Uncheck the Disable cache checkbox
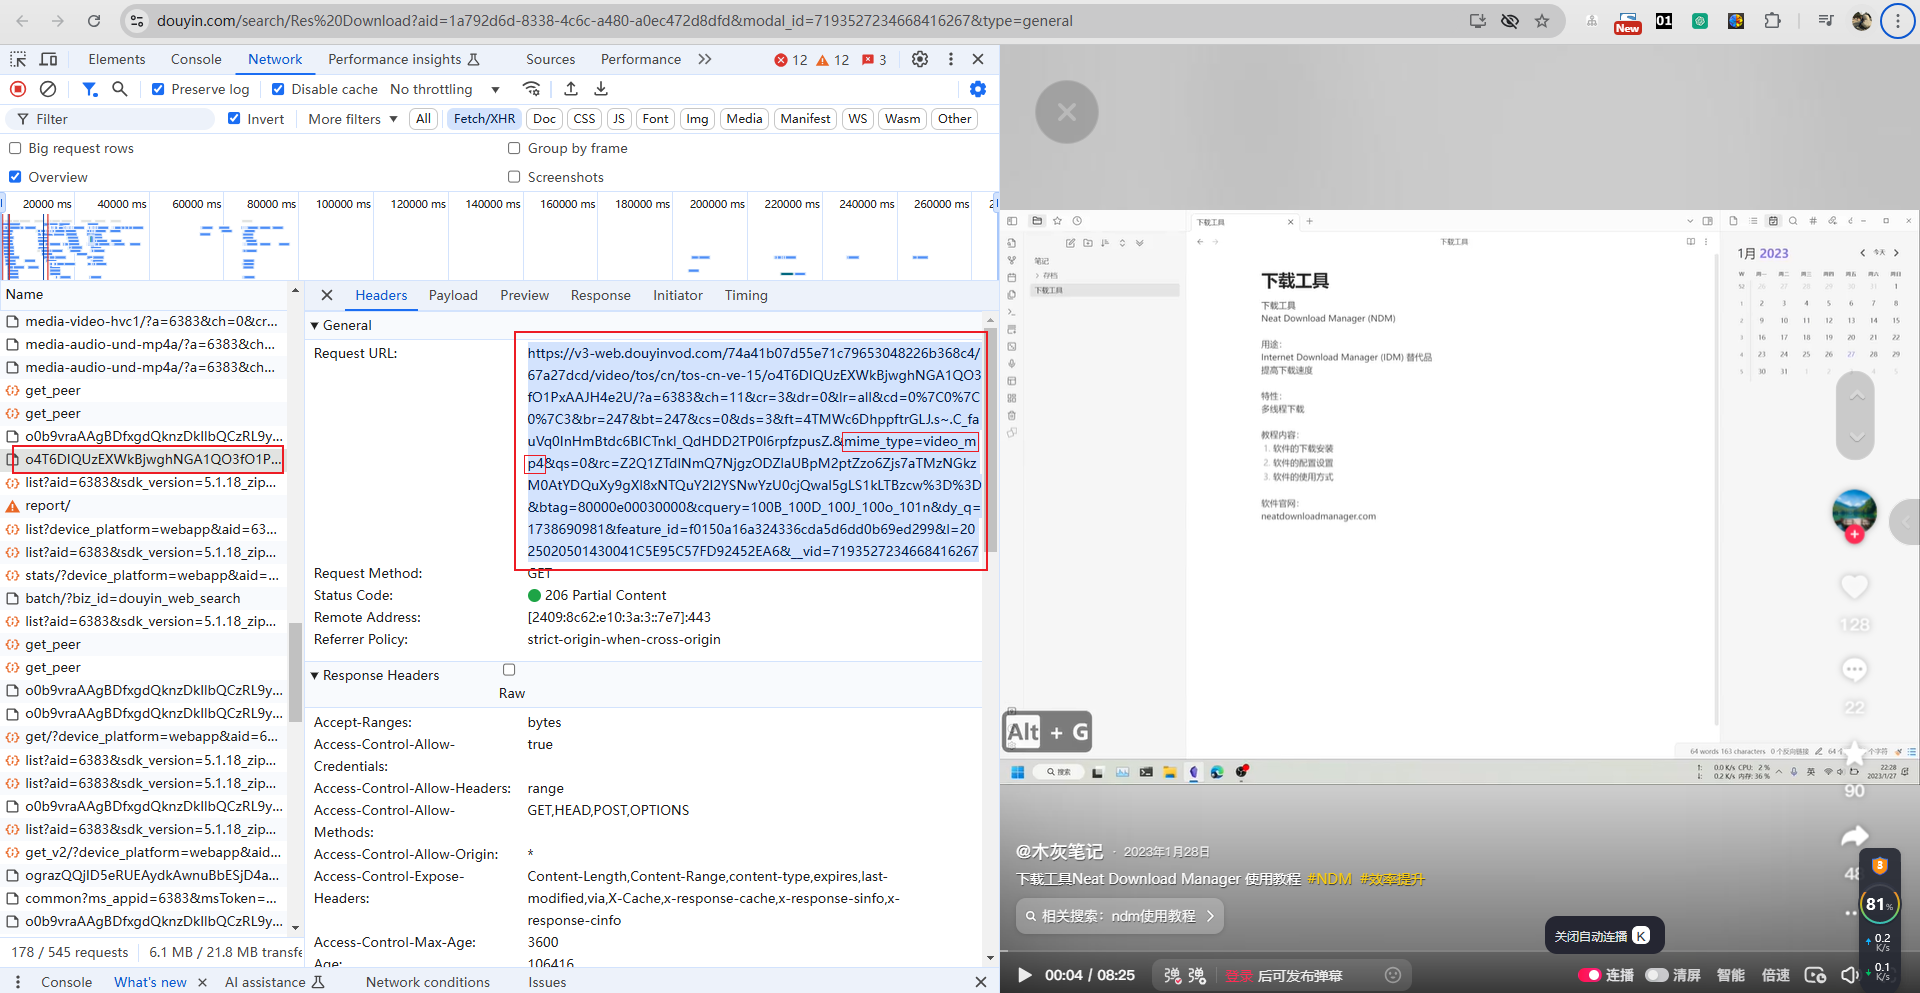Viewport: 1920px width, 993px height. 278,89
